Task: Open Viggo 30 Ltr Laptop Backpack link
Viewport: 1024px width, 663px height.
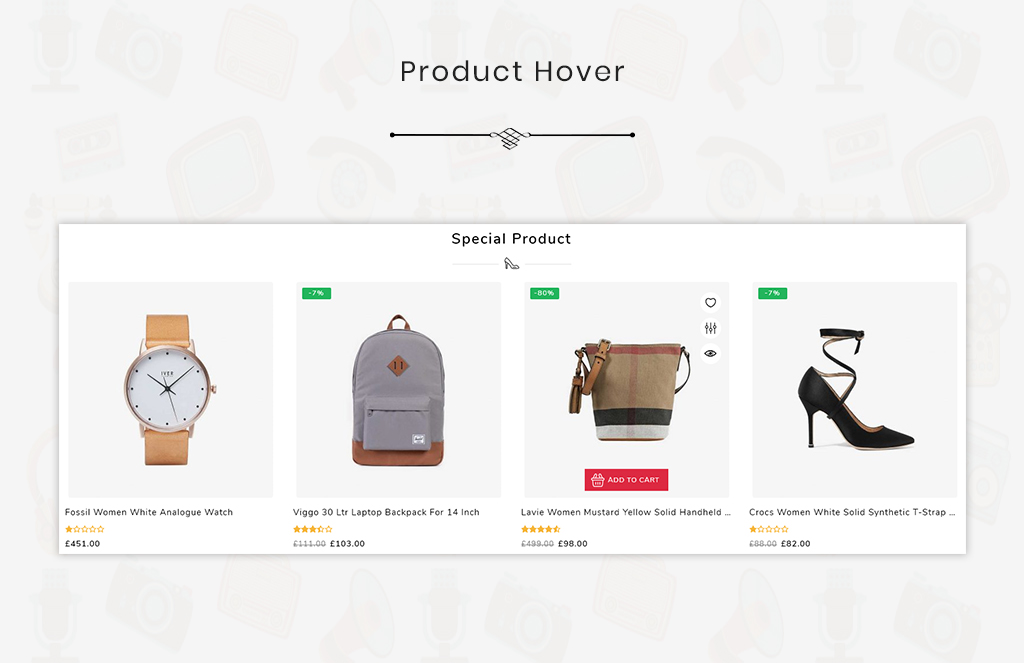Action: tap(386, 512)
